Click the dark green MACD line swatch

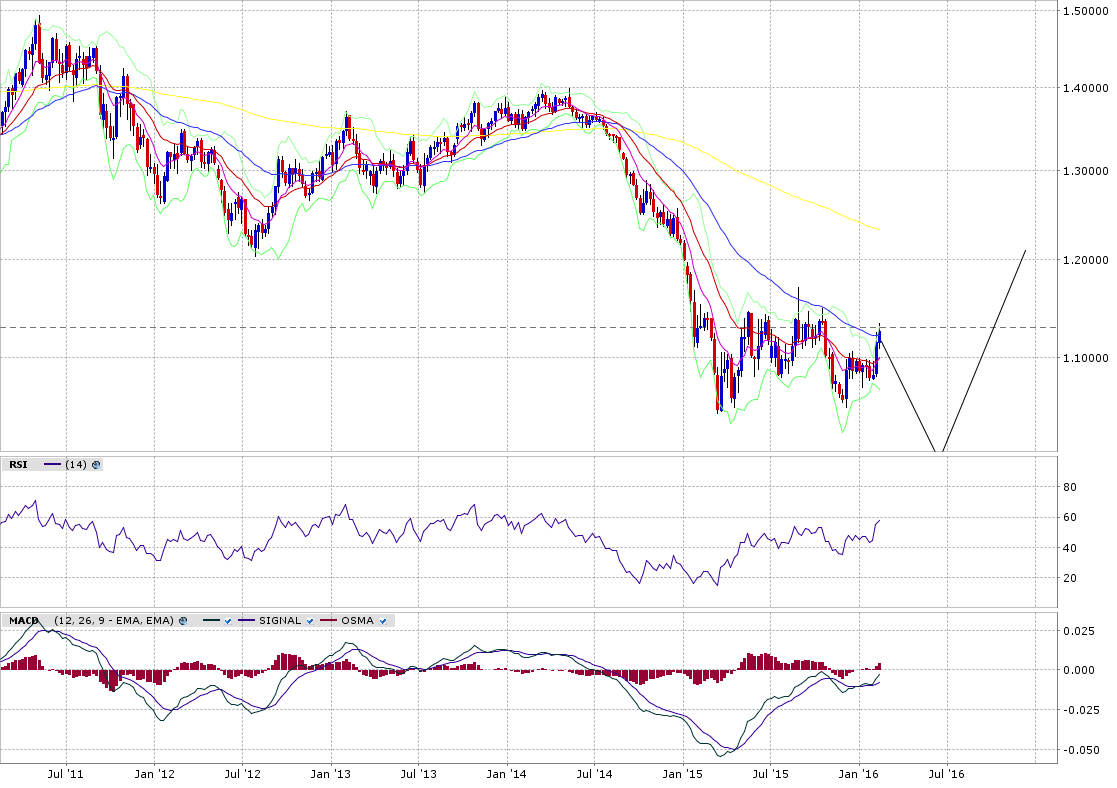[x=211, y=621]
